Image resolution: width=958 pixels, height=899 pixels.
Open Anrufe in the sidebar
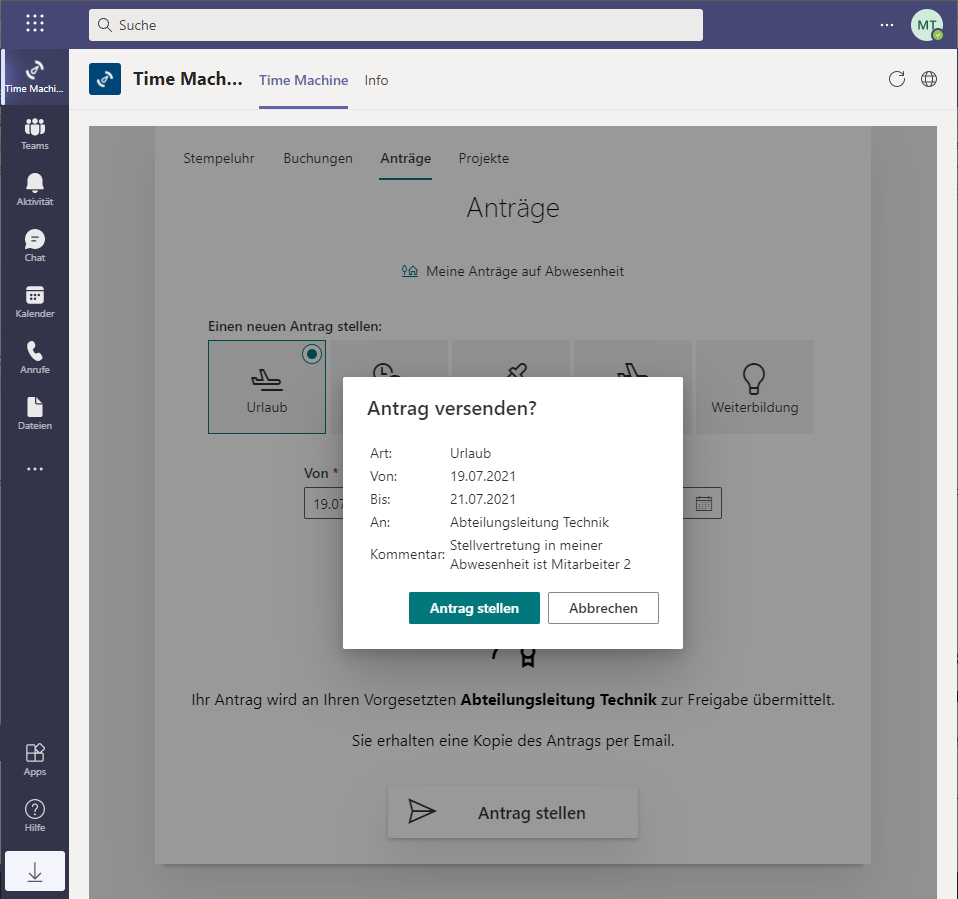pyautogui.click(x=35, y=357)
